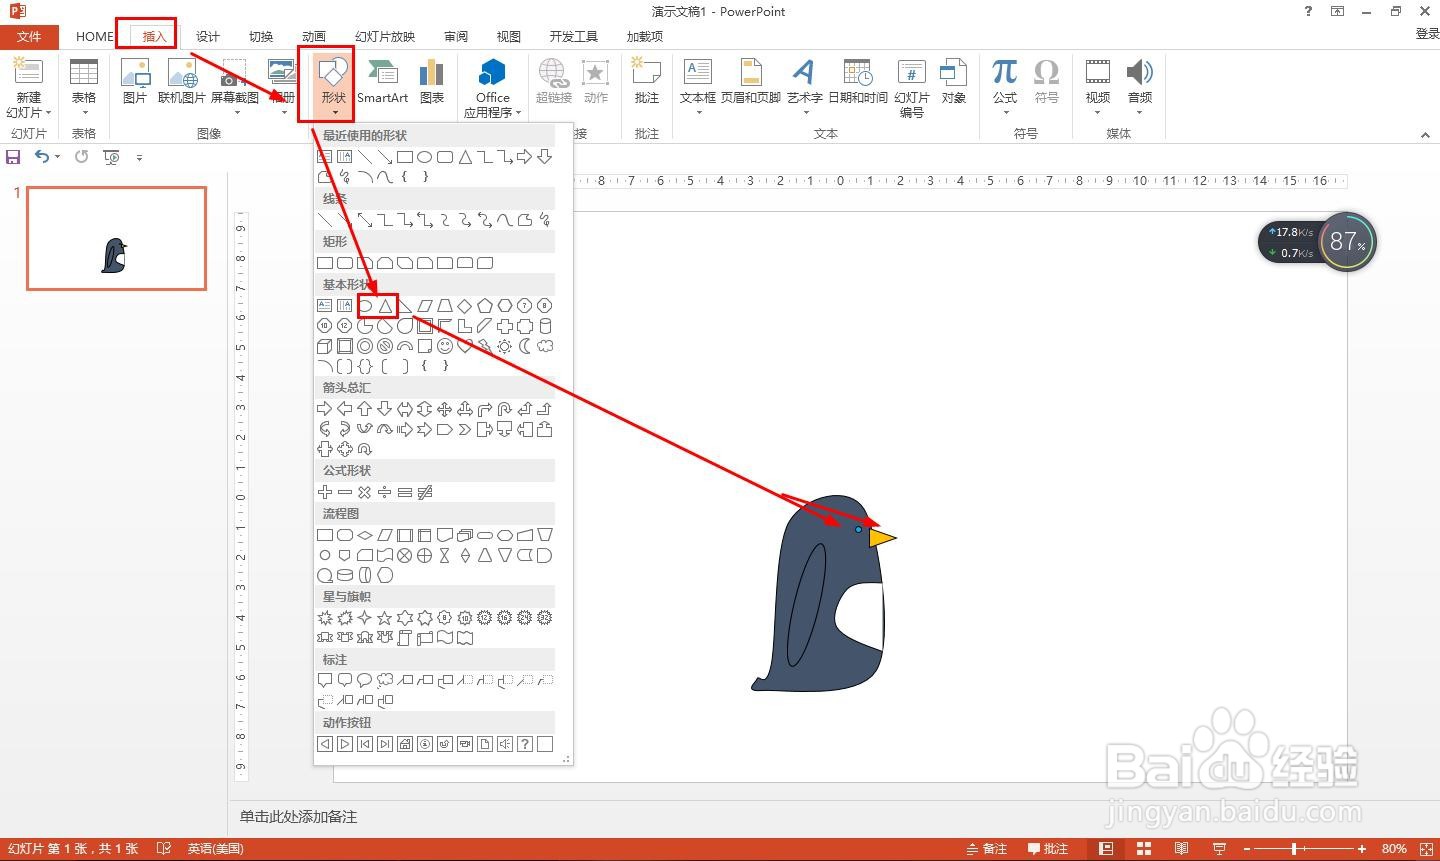Choose the Sound action button shape
Image resolution: width=1440 pixels, height=861 pixels.
coord(505,744)
